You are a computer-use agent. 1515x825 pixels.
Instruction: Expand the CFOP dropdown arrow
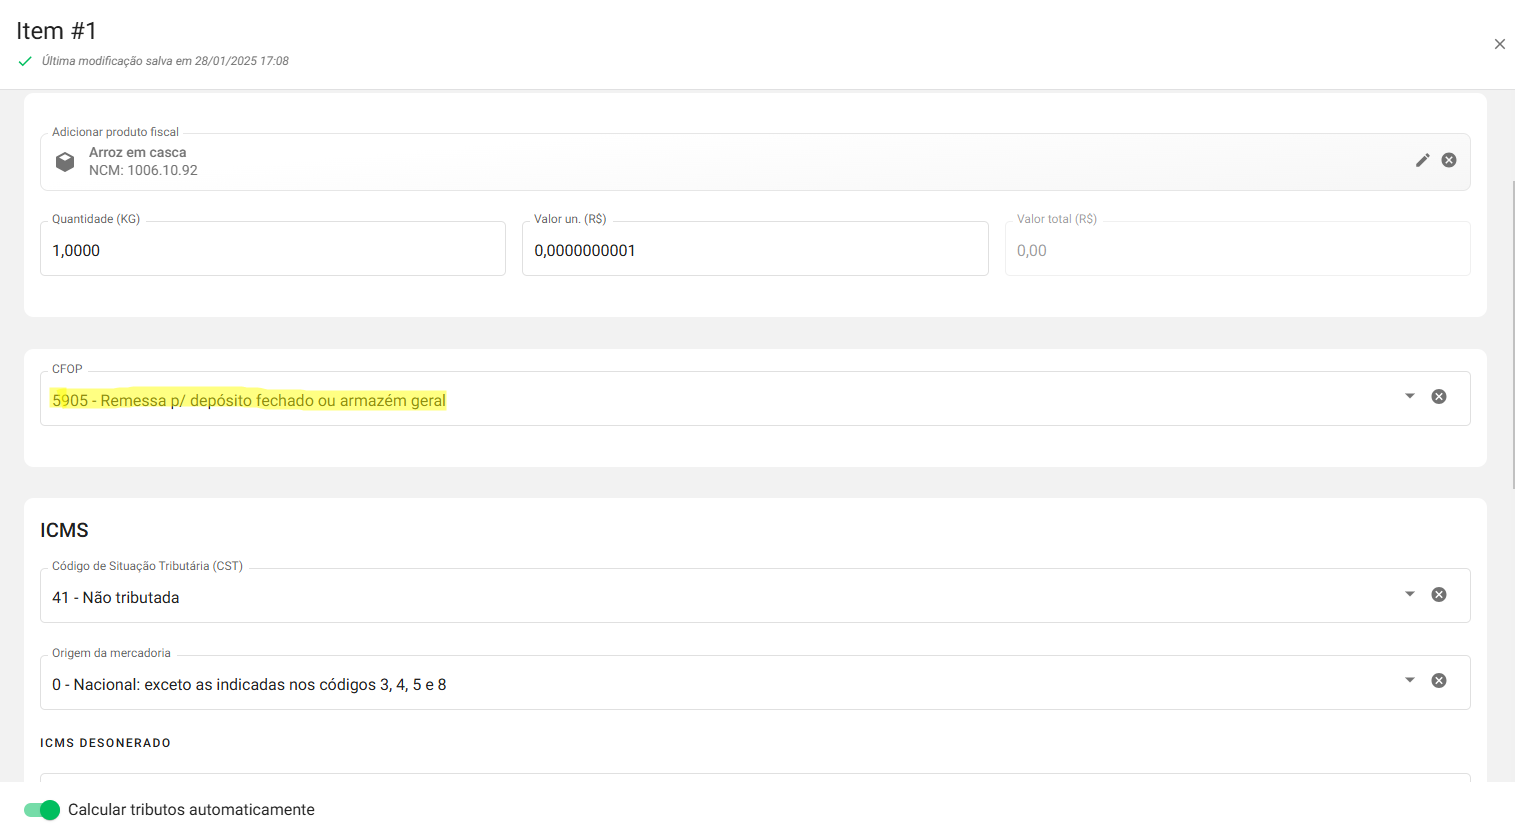(1410, 396)
